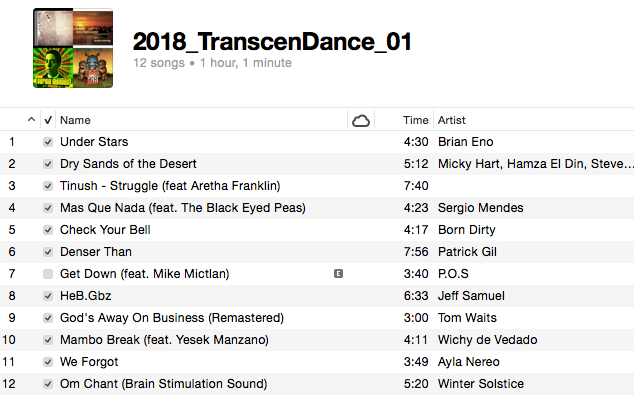Uncheck Mas Que Nada checkbox
Viewport: 634px width, 396px height.
(48, 208)
